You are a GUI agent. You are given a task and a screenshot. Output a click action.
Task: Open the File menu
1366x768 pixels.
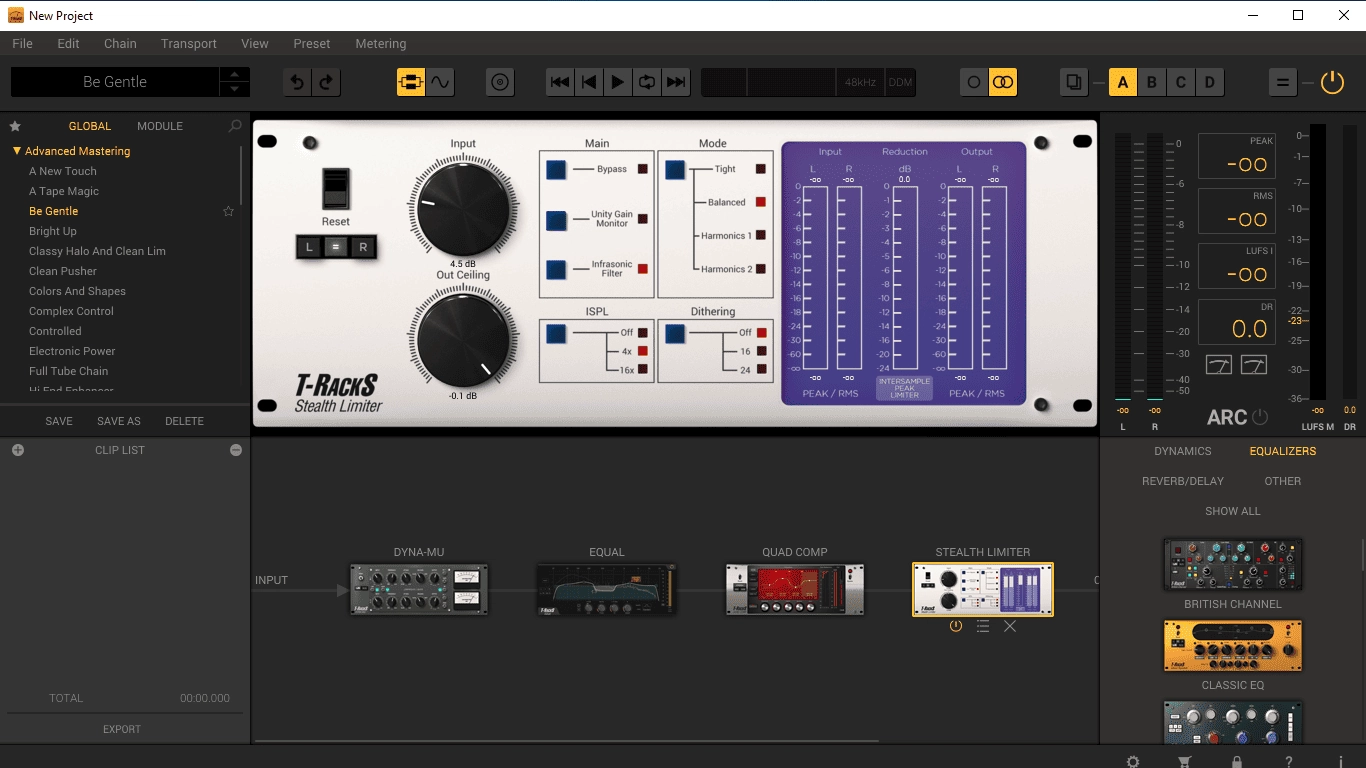coord(22,44)
